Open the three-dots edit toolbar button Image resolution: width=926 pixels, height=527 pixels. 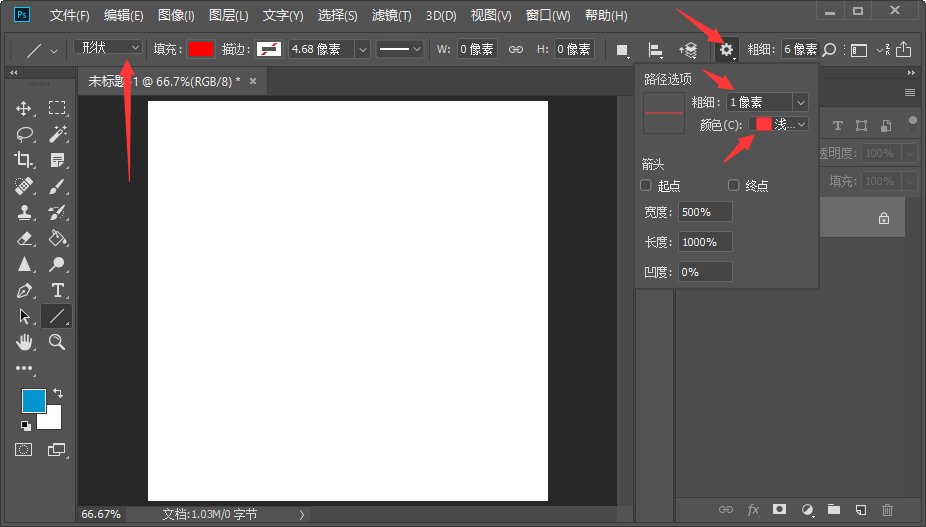tap(24, 368)
